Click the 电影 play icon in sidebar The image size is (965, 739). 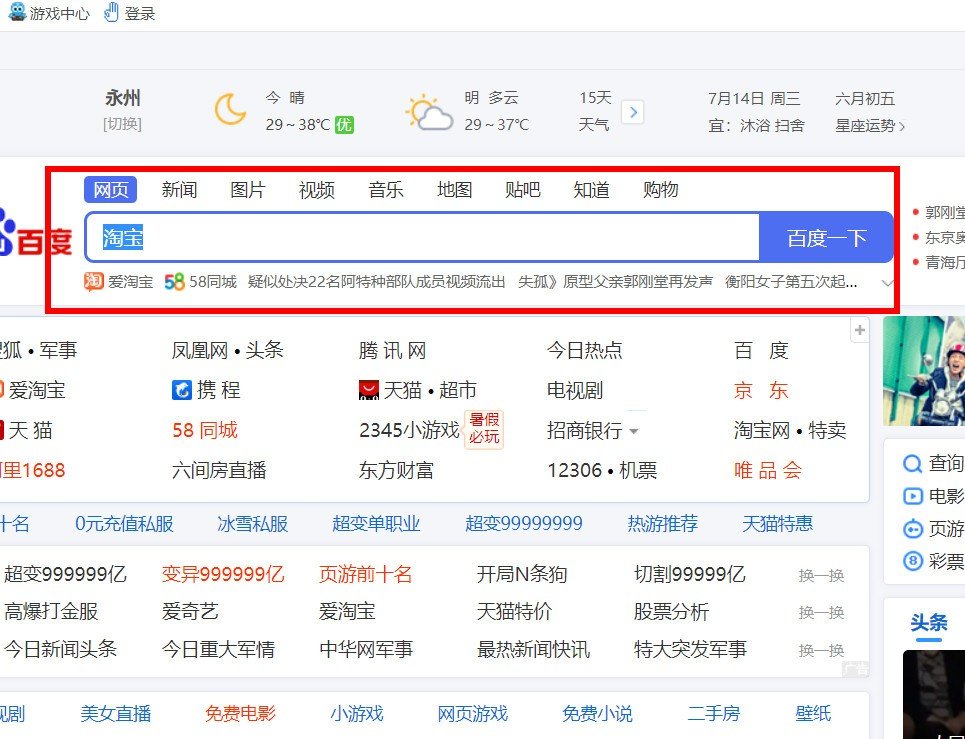pyautogui.click(x=912, y=494)
